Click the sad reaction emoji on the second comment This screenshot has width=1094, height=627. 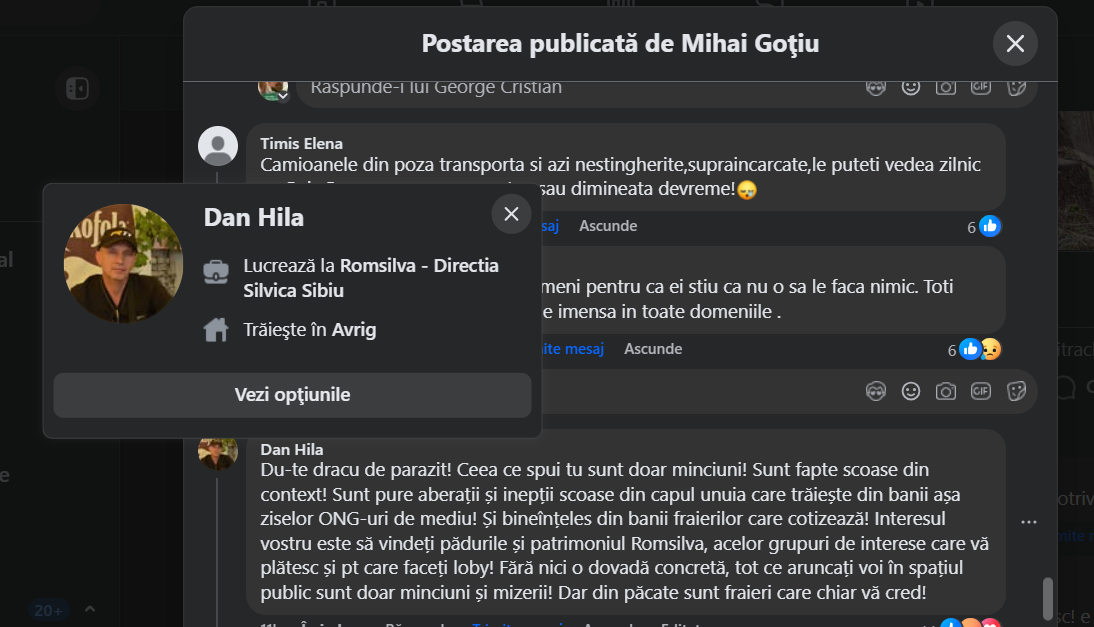pyautogui.click(x=989, y=349)
